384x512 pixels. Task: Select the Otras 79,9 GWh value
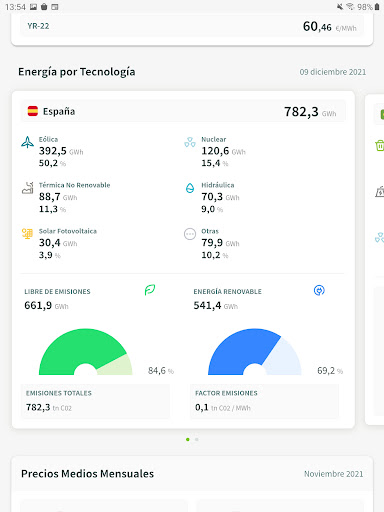click(220, 243)
